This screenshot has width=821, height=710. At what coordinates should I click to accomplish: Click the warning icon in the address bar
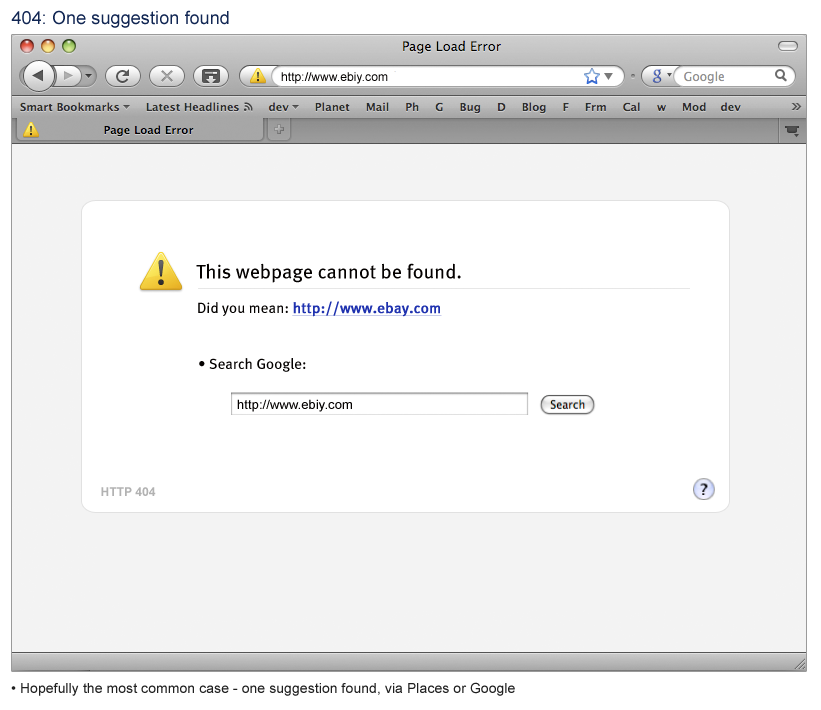click(x=257, y=76)
